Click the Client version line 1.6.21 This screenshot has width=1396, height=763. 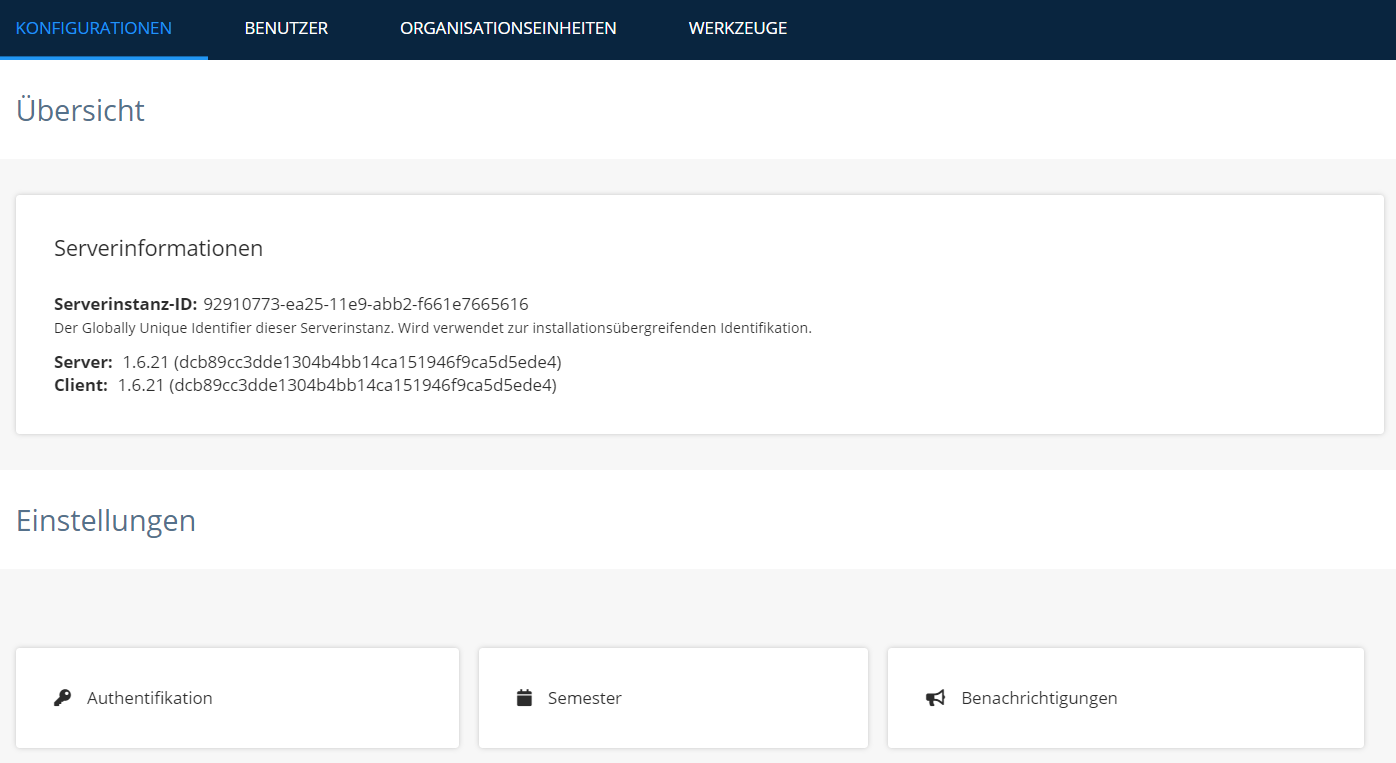[x=305, y=385]
